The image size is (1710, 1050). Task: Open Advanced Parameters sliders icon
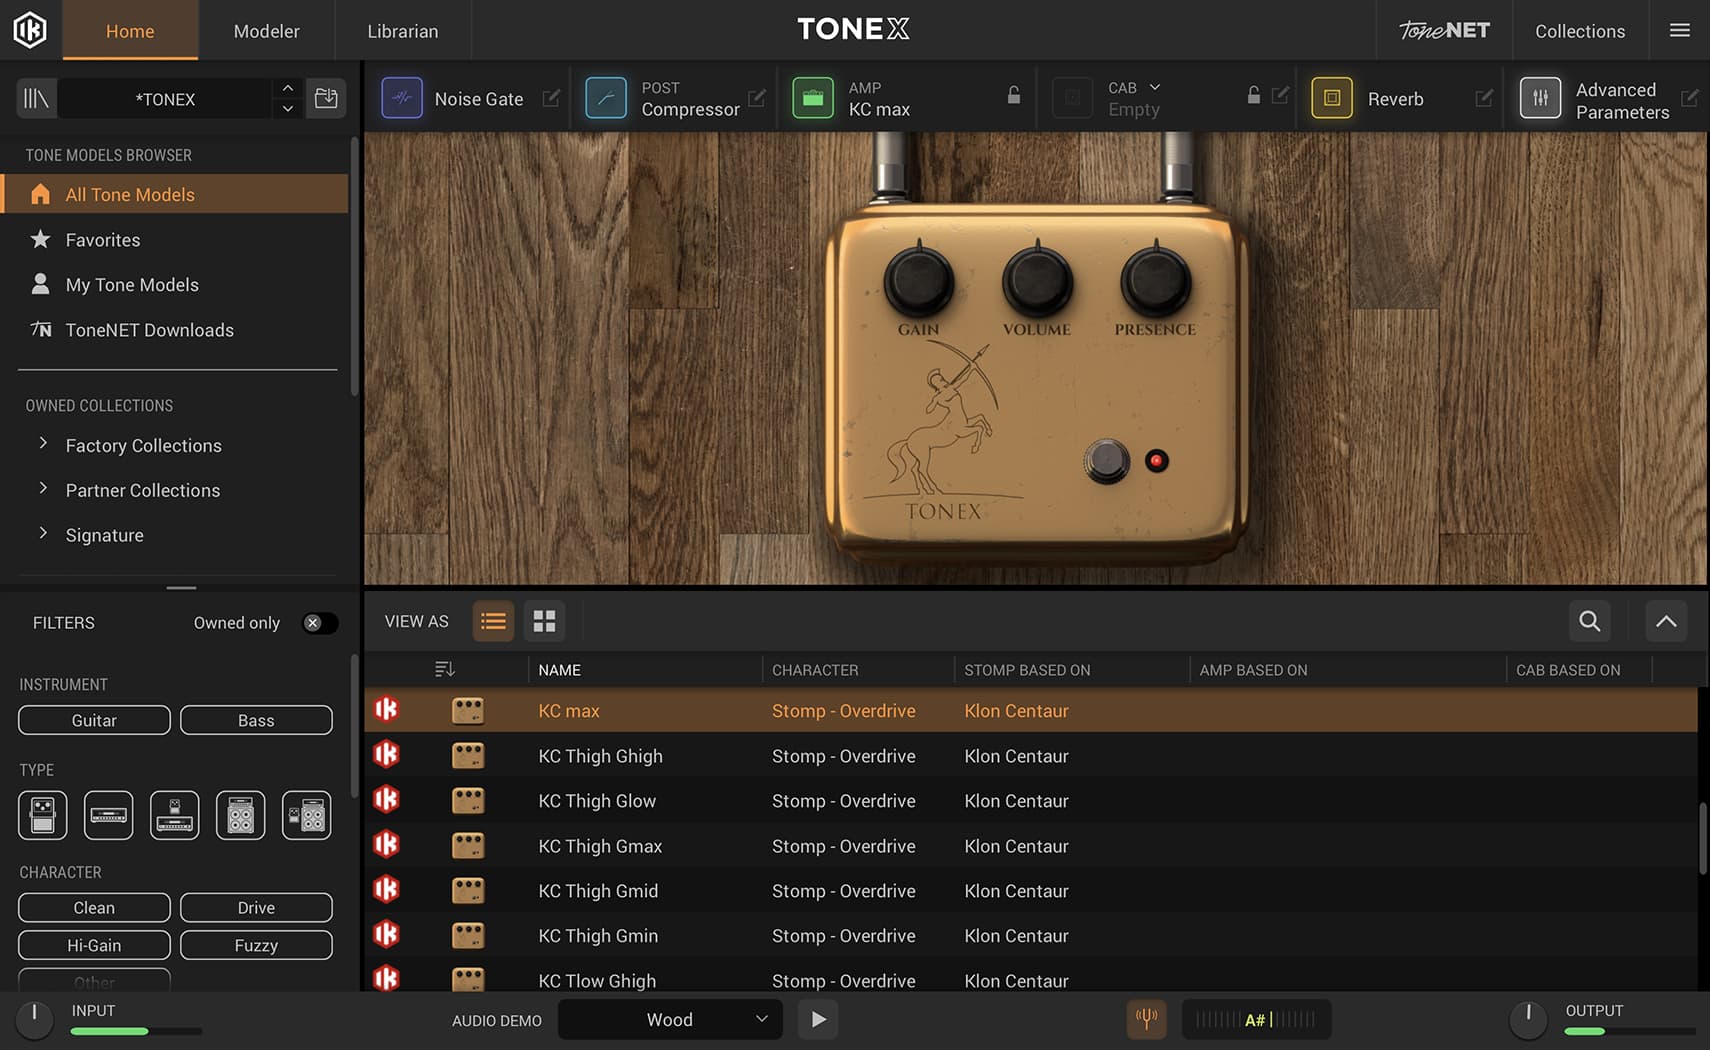pos(1540,98)
